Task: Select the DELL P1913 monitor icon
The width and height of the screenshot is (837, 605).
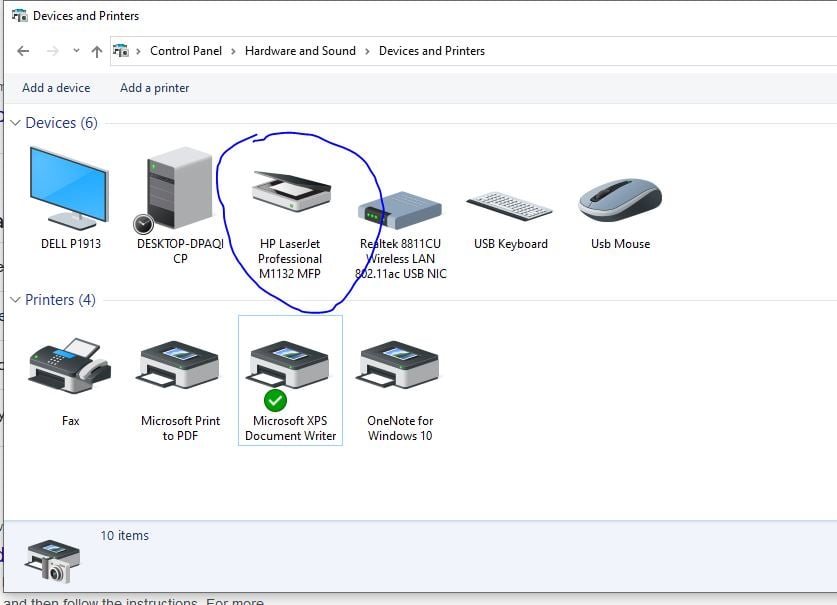Action: pyautogui.click(x=69, y=187)
